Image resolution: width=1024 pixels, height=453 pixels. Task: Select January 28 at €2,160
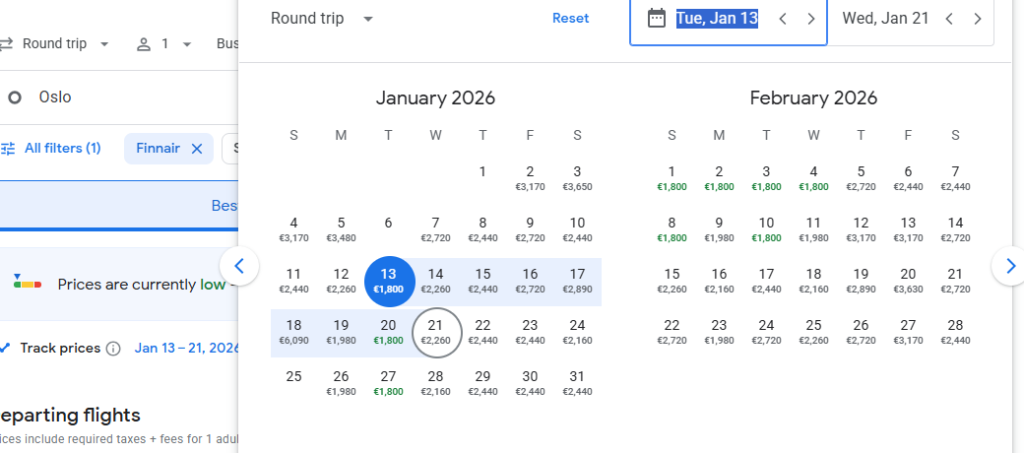[x=436, y=383]
